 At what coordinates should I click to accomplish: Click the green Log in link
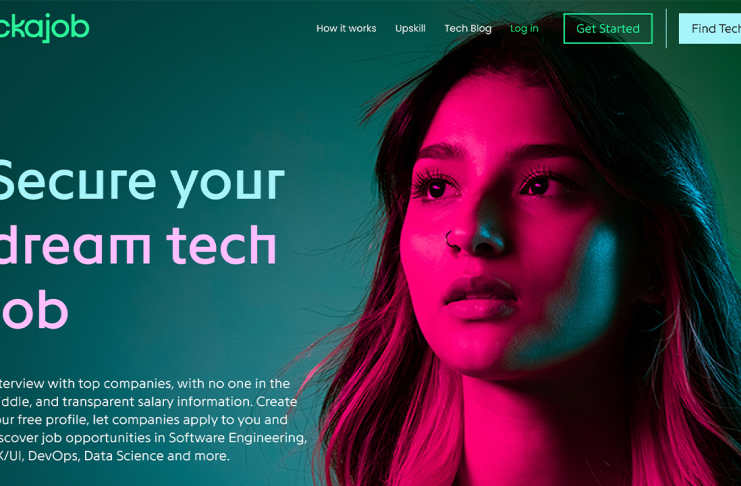(524, 29)
